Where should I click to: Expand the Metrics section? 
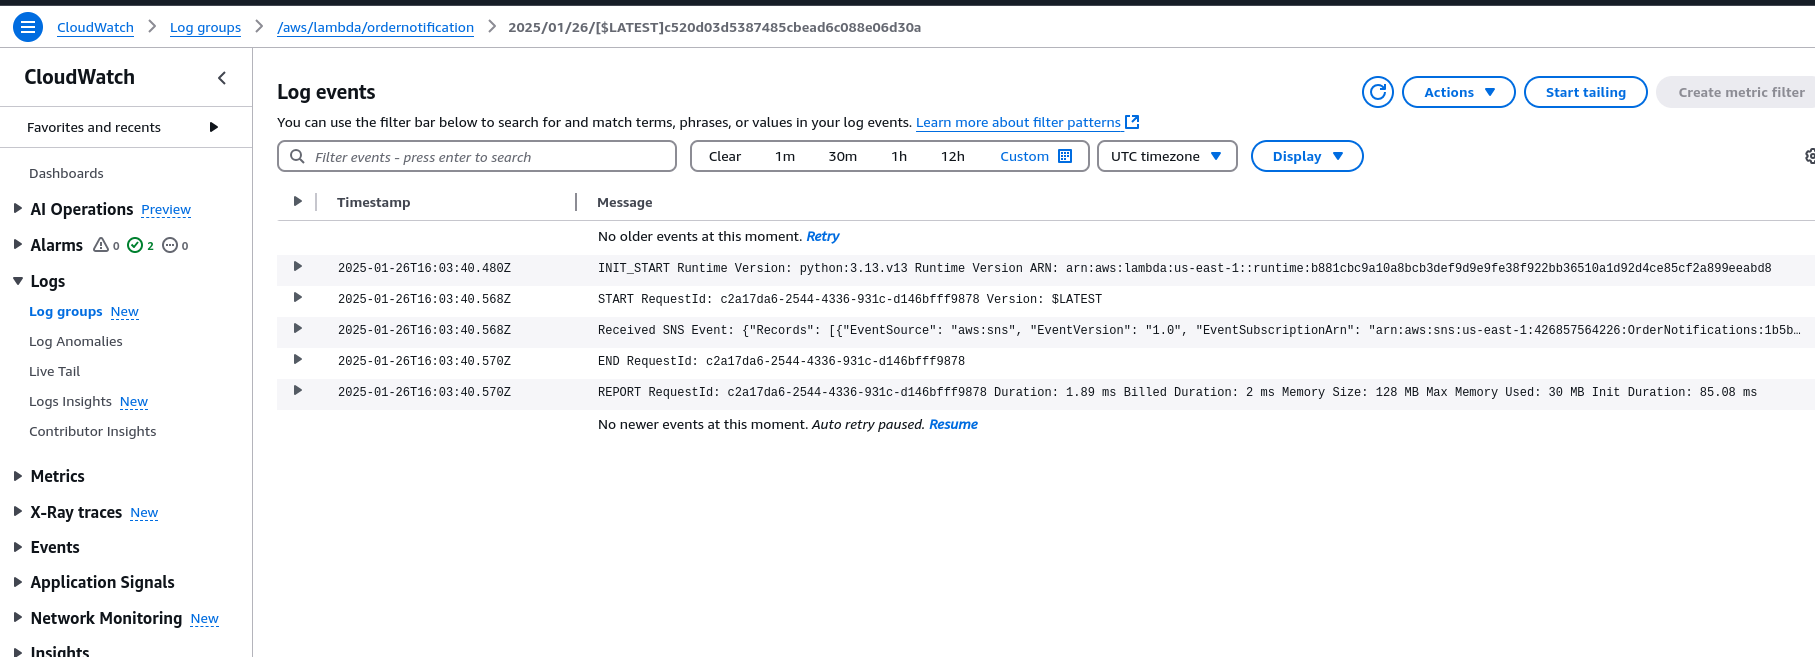click(x=18, y=476)
